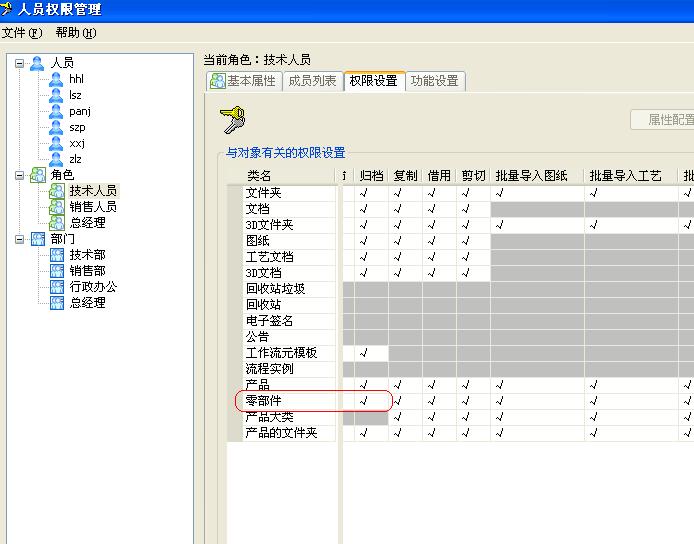Collapse the 角色 tree node
Screen dimensions: 694x544
21,175
